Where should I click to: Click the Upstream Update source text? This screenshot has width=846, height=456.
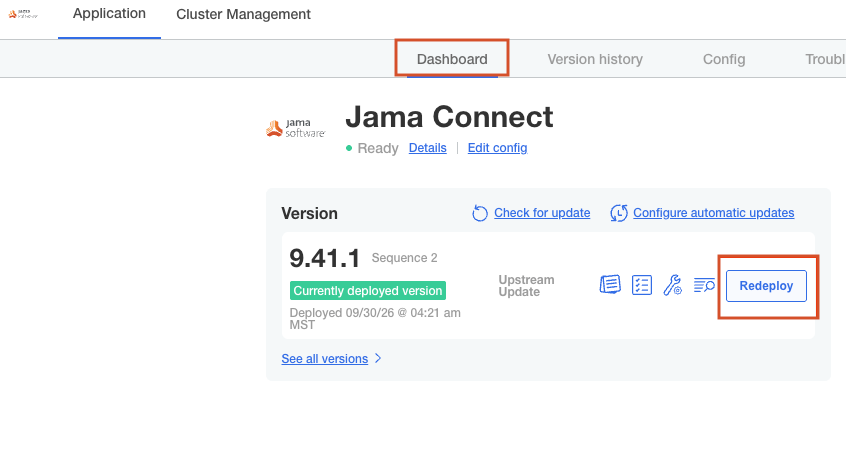click(x=526, y=286)
